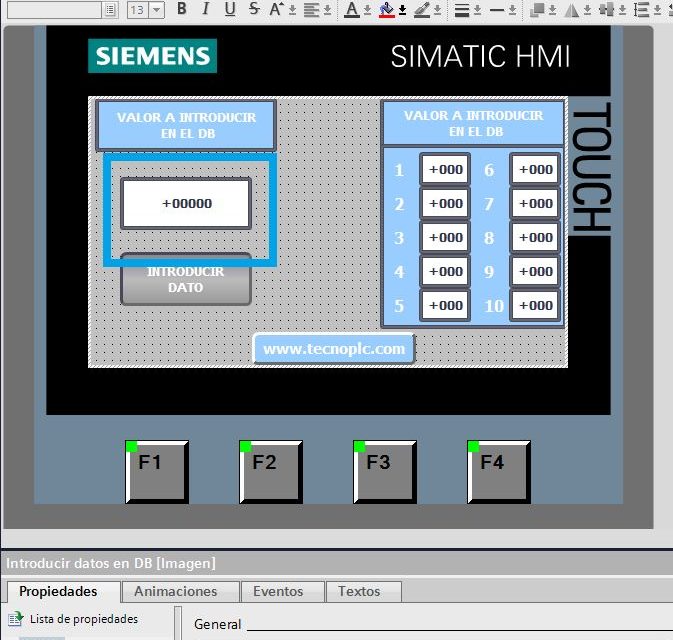
Task: Click the 'Introducir datos en DB [Imagen]' title
Action: pos(111,563)
